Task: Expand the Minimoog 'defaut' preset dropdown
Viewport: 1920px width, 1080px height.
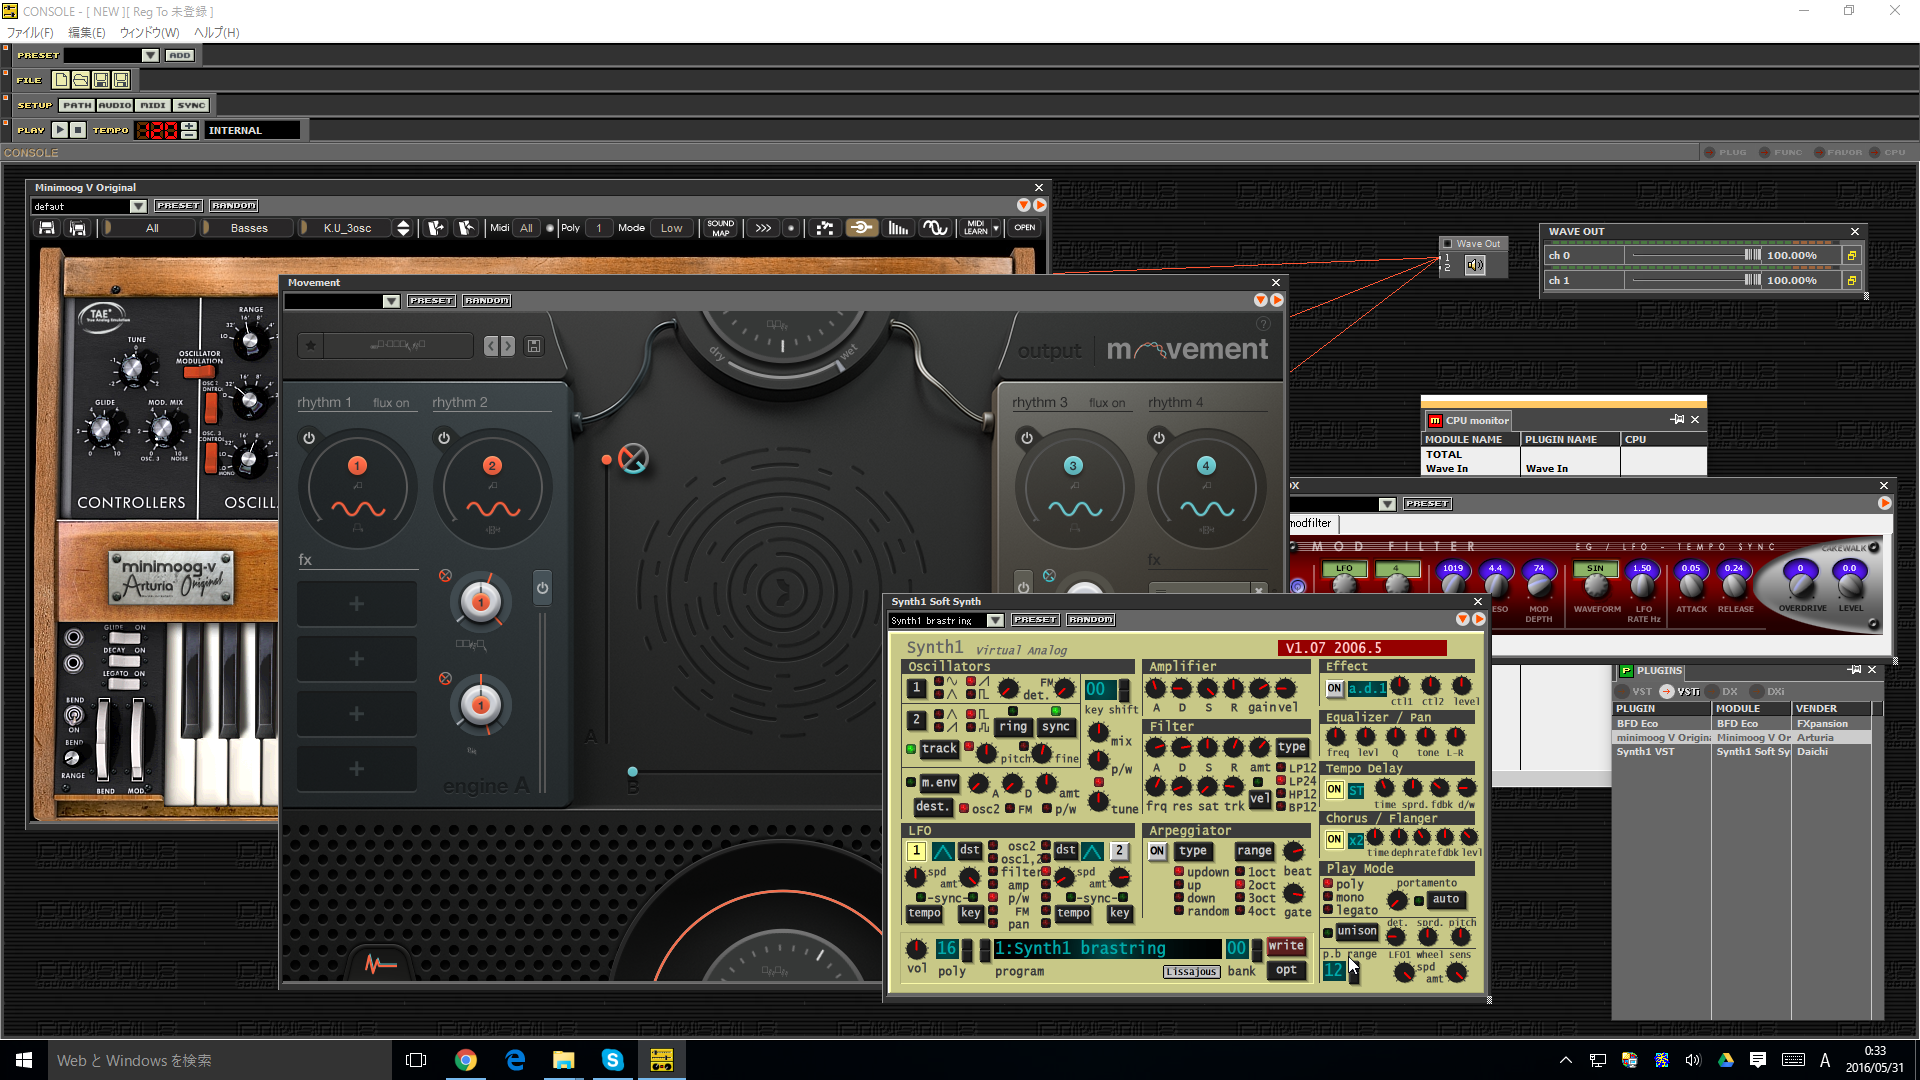Action: coord(138,206)
